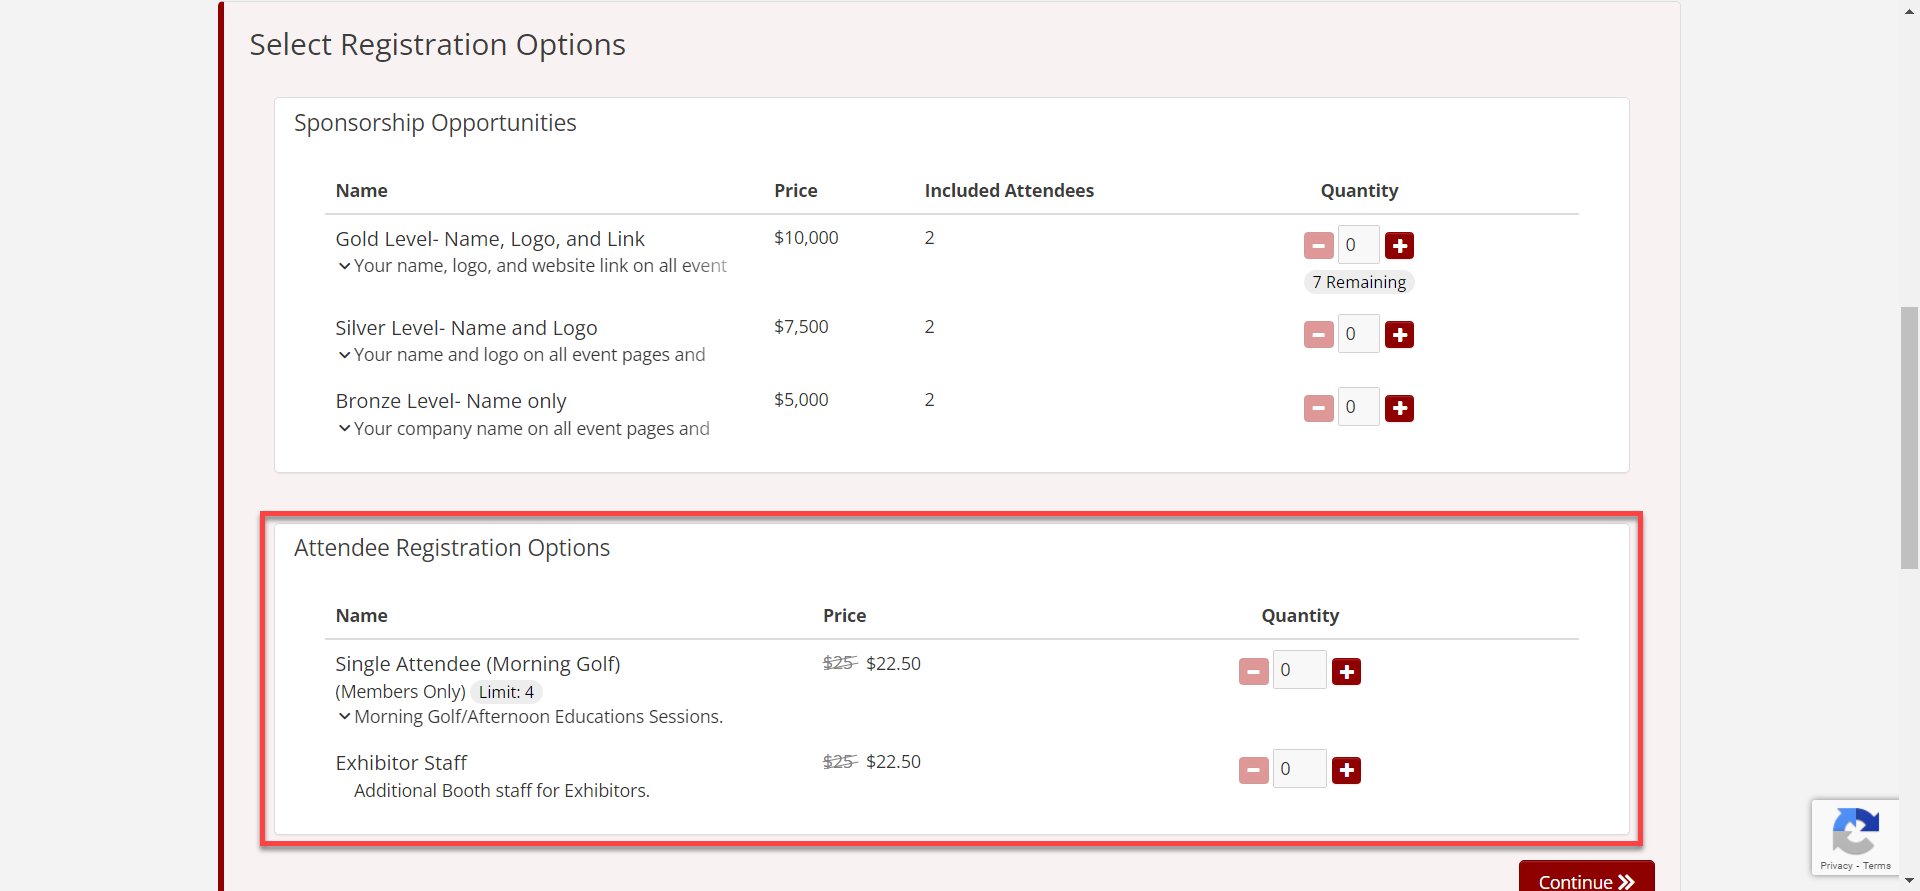Decrease Gold Level sponsorship quantity with minus
Viewport: 1920px width, 891px height.
coord(1318,246)
